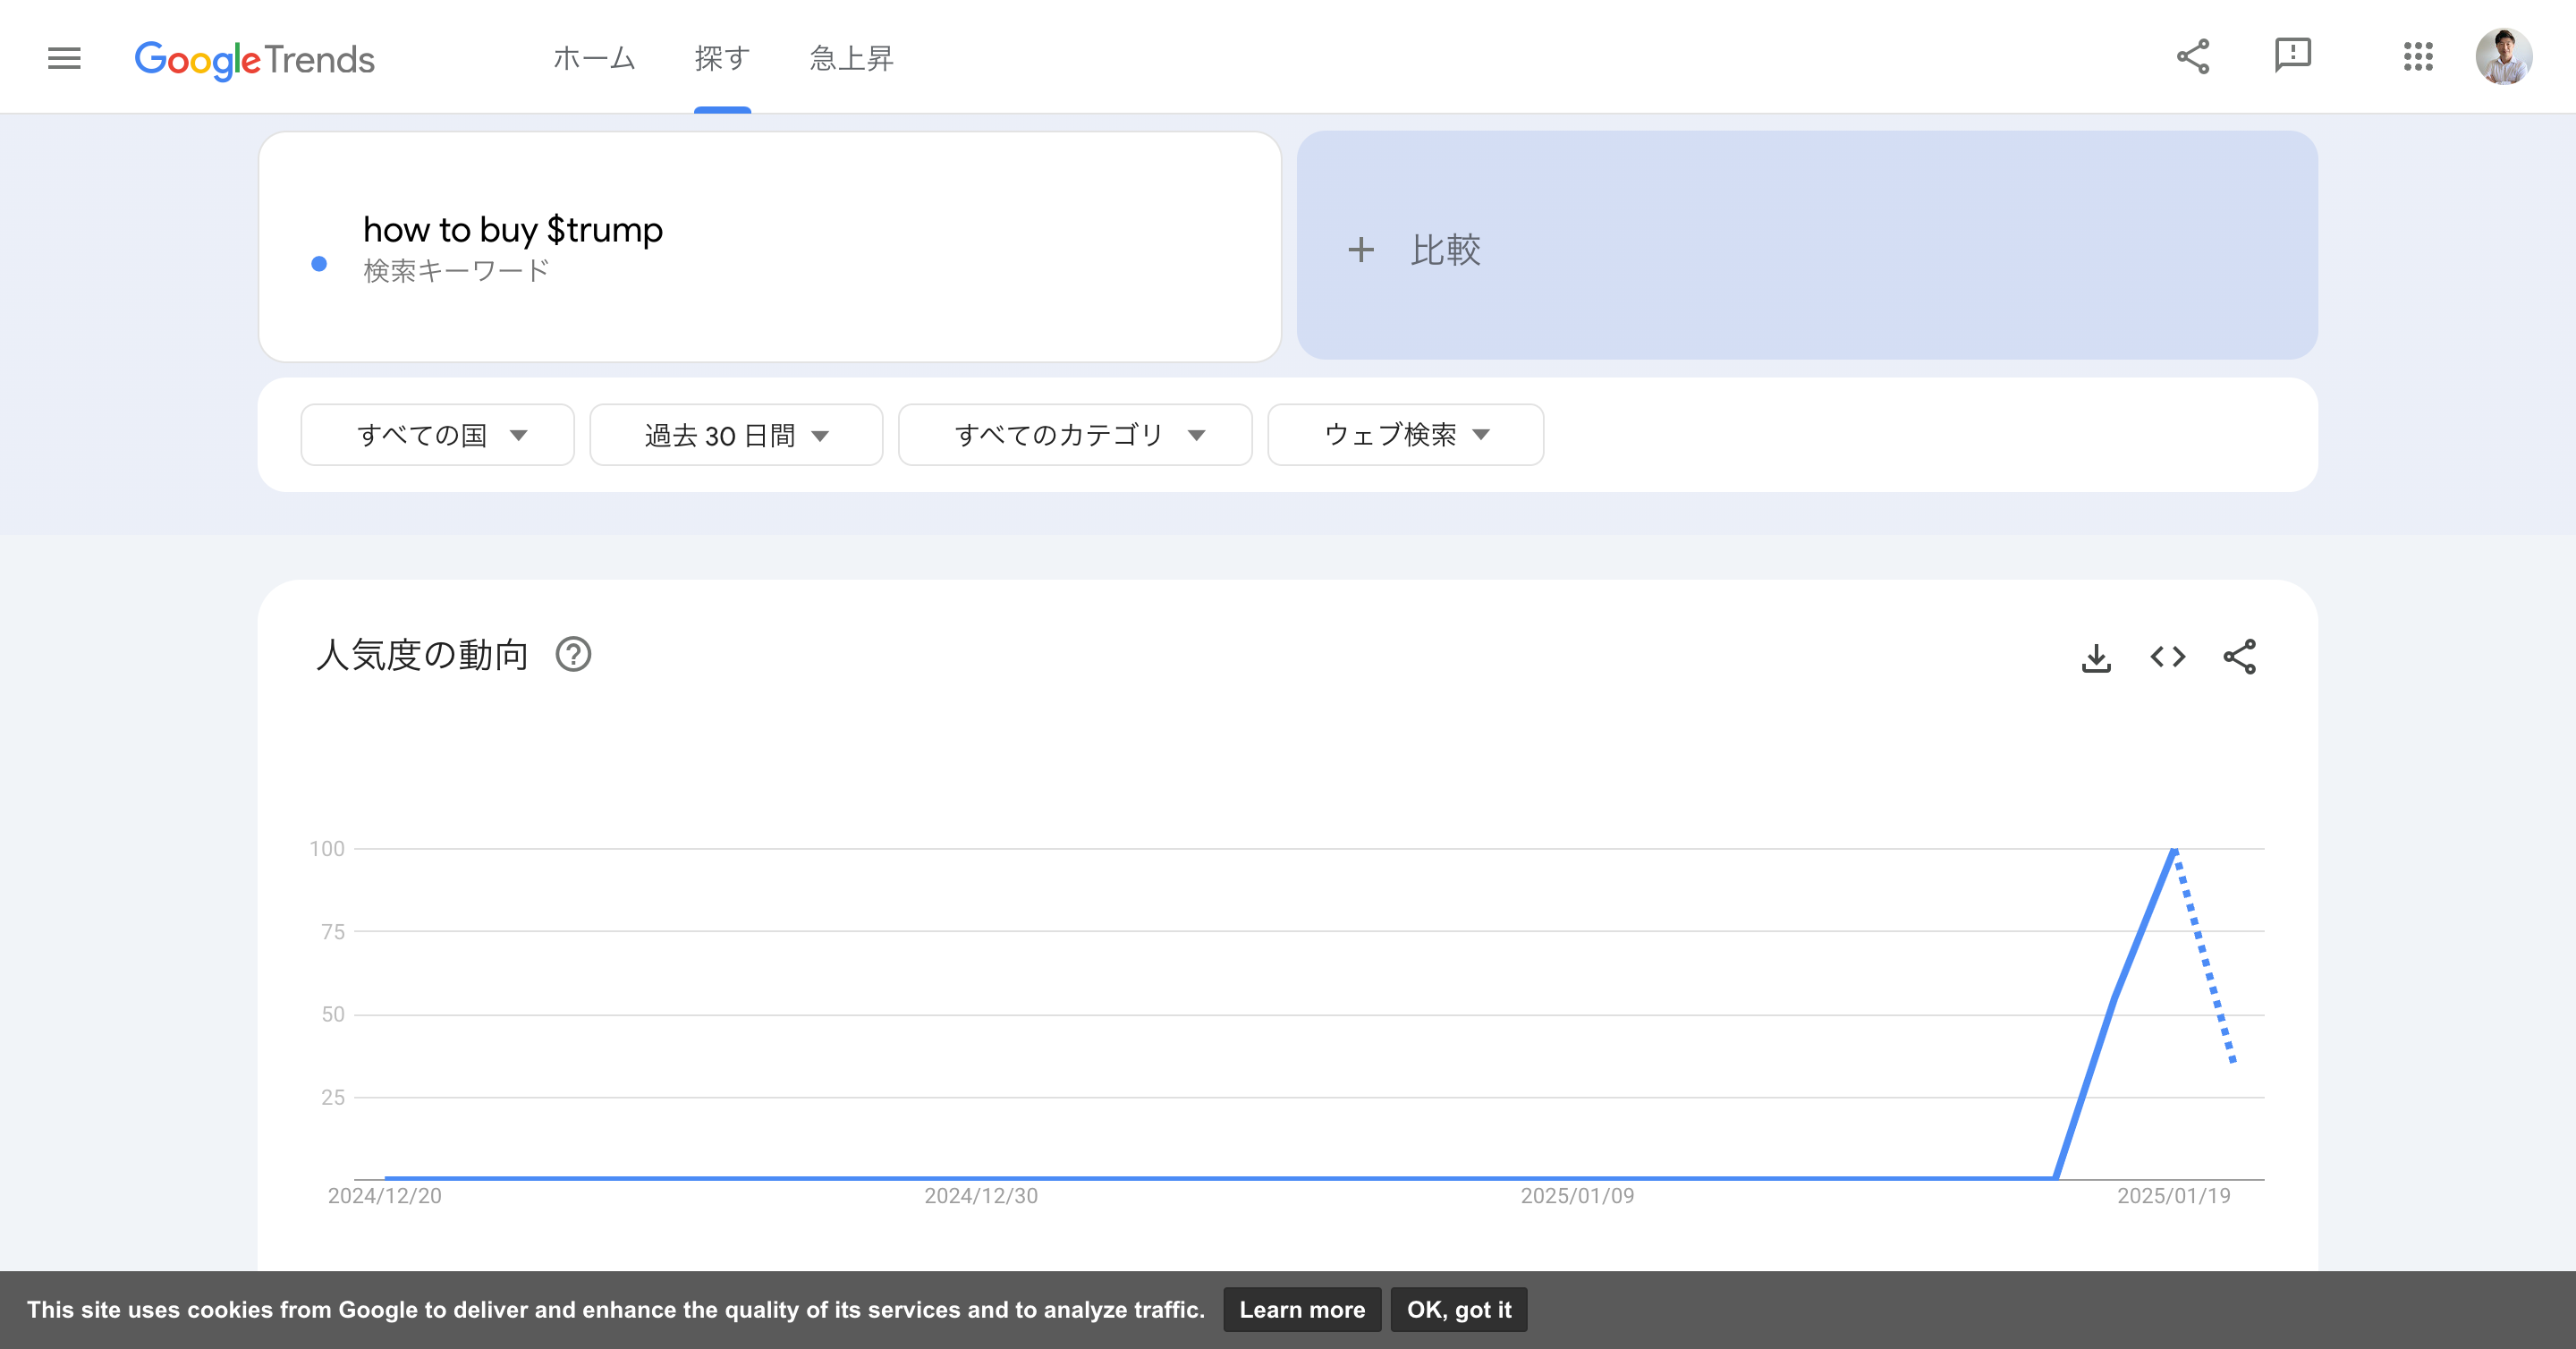Viewport: 2576px width, 1349px height.
Task: Edit the how to buy $trump search term
Action: click(513, 230)
